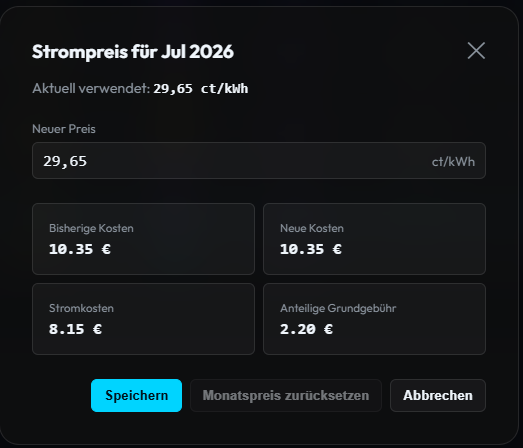Screen dimensions: 523x448
Task: Select the Neue Kosten card
Action: click(x=374, y=239)
